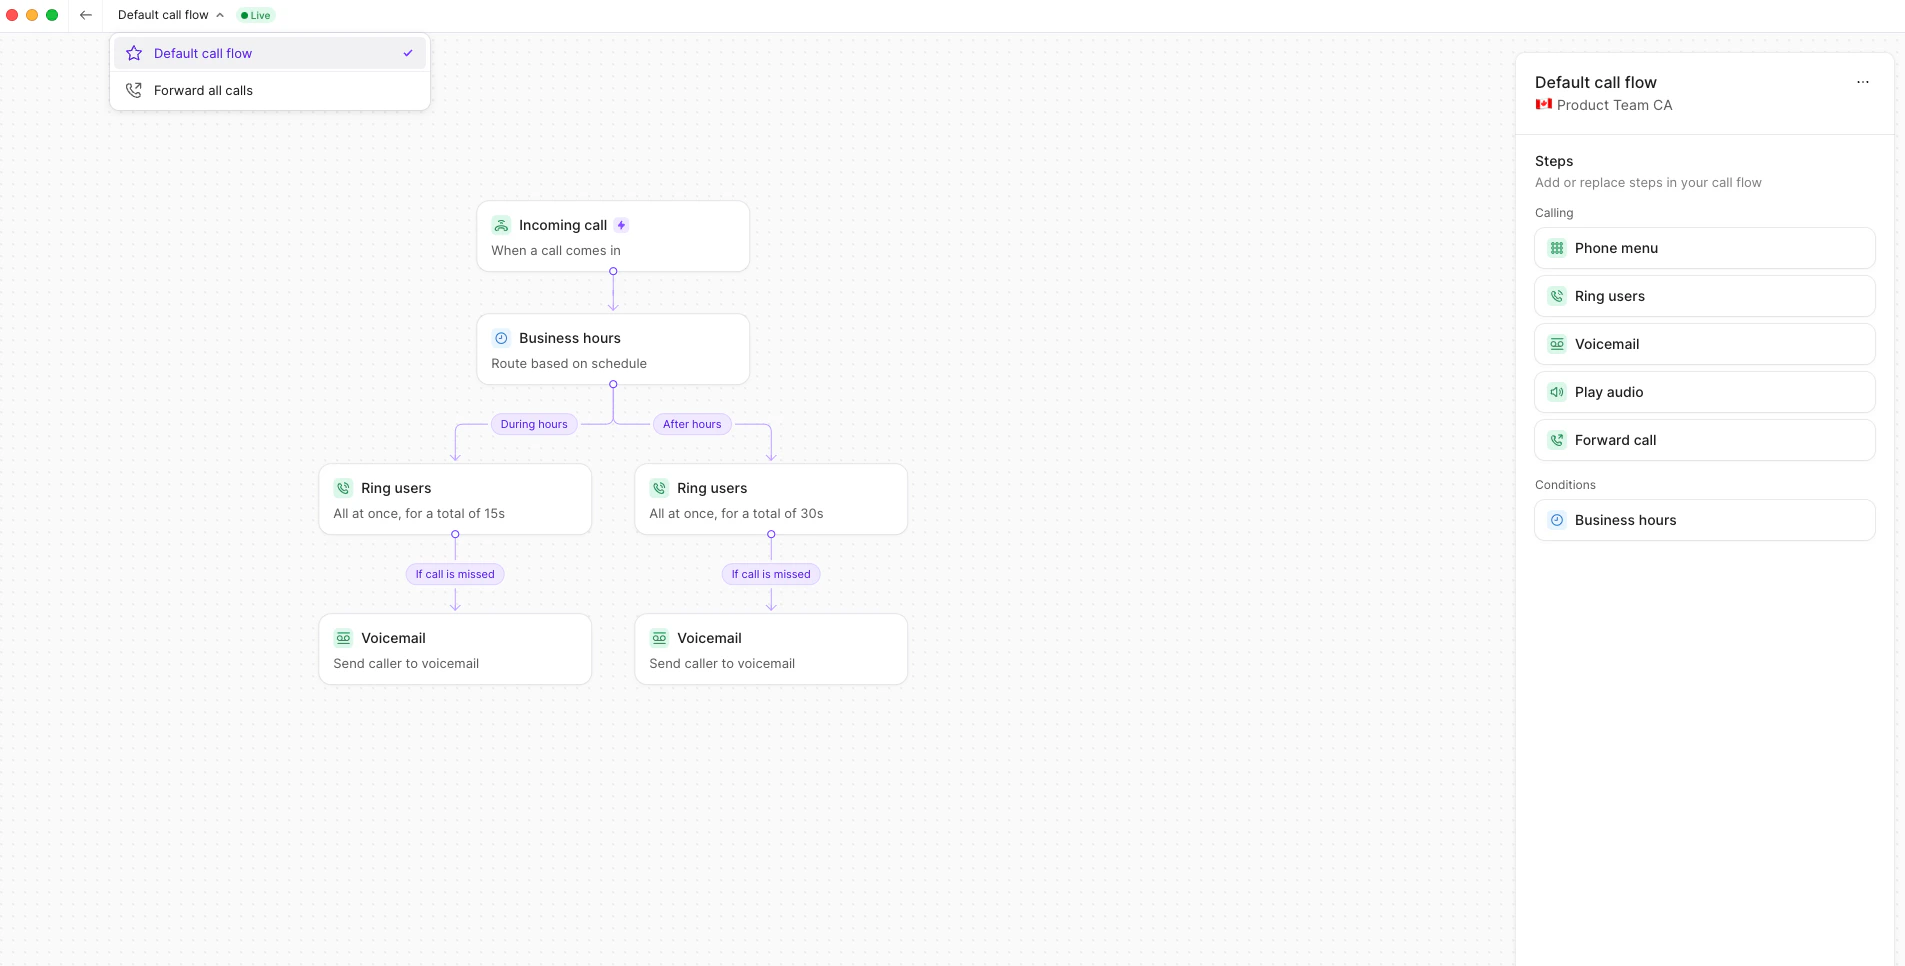The width and height of the screenshot is (1905, 966).
Task: Open the Business hours condition in the panel
Action: coord(1704,520)
